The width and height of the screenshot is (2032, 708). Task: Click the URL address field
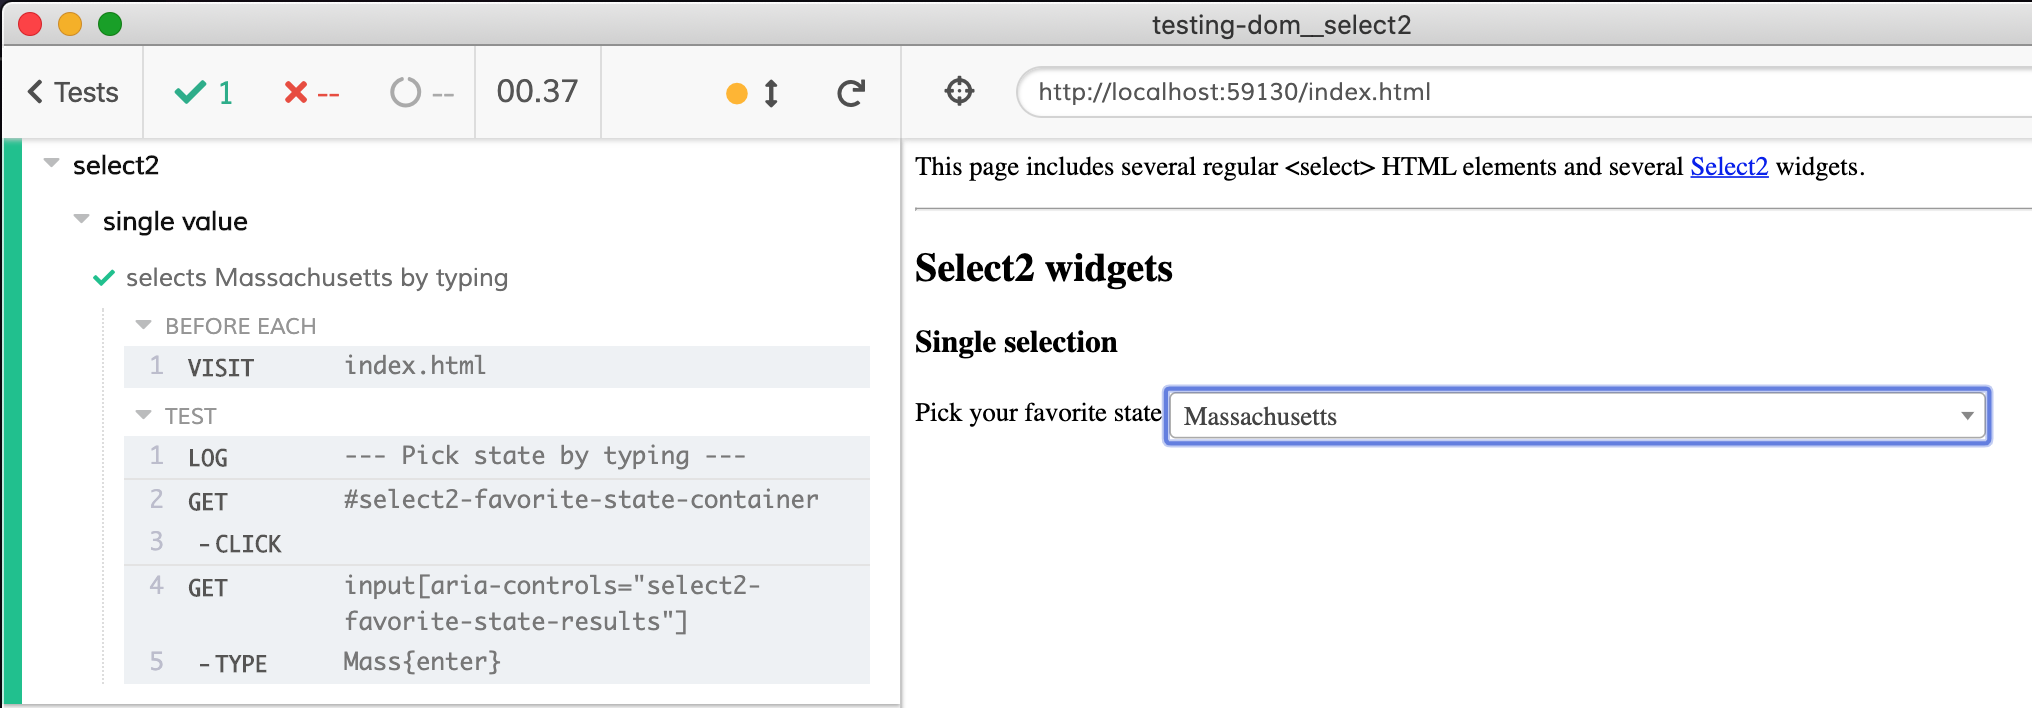pyautogui.click(x=1500, y=92)
